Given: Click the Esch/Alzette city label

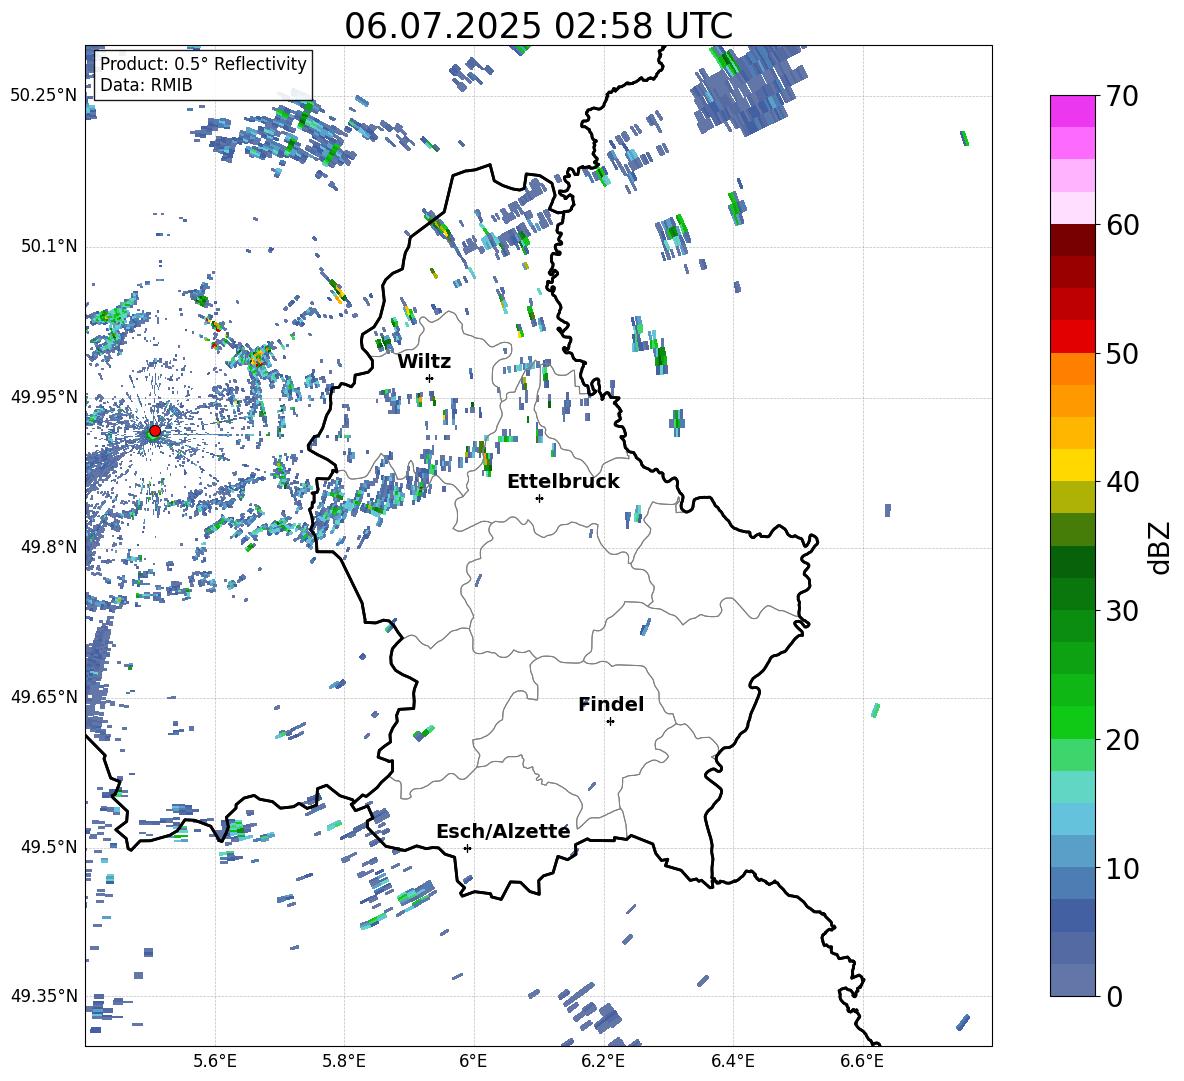Looking at the screenshot, I should pyautogui.click(x=503, y=831).
